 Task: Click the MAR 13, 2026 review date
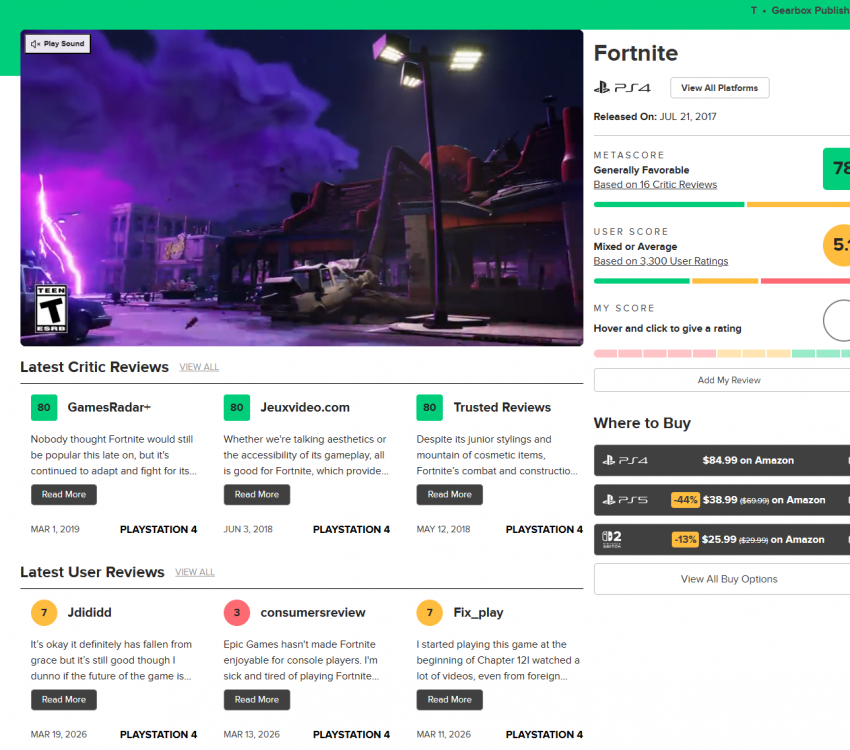pos(252,735)
